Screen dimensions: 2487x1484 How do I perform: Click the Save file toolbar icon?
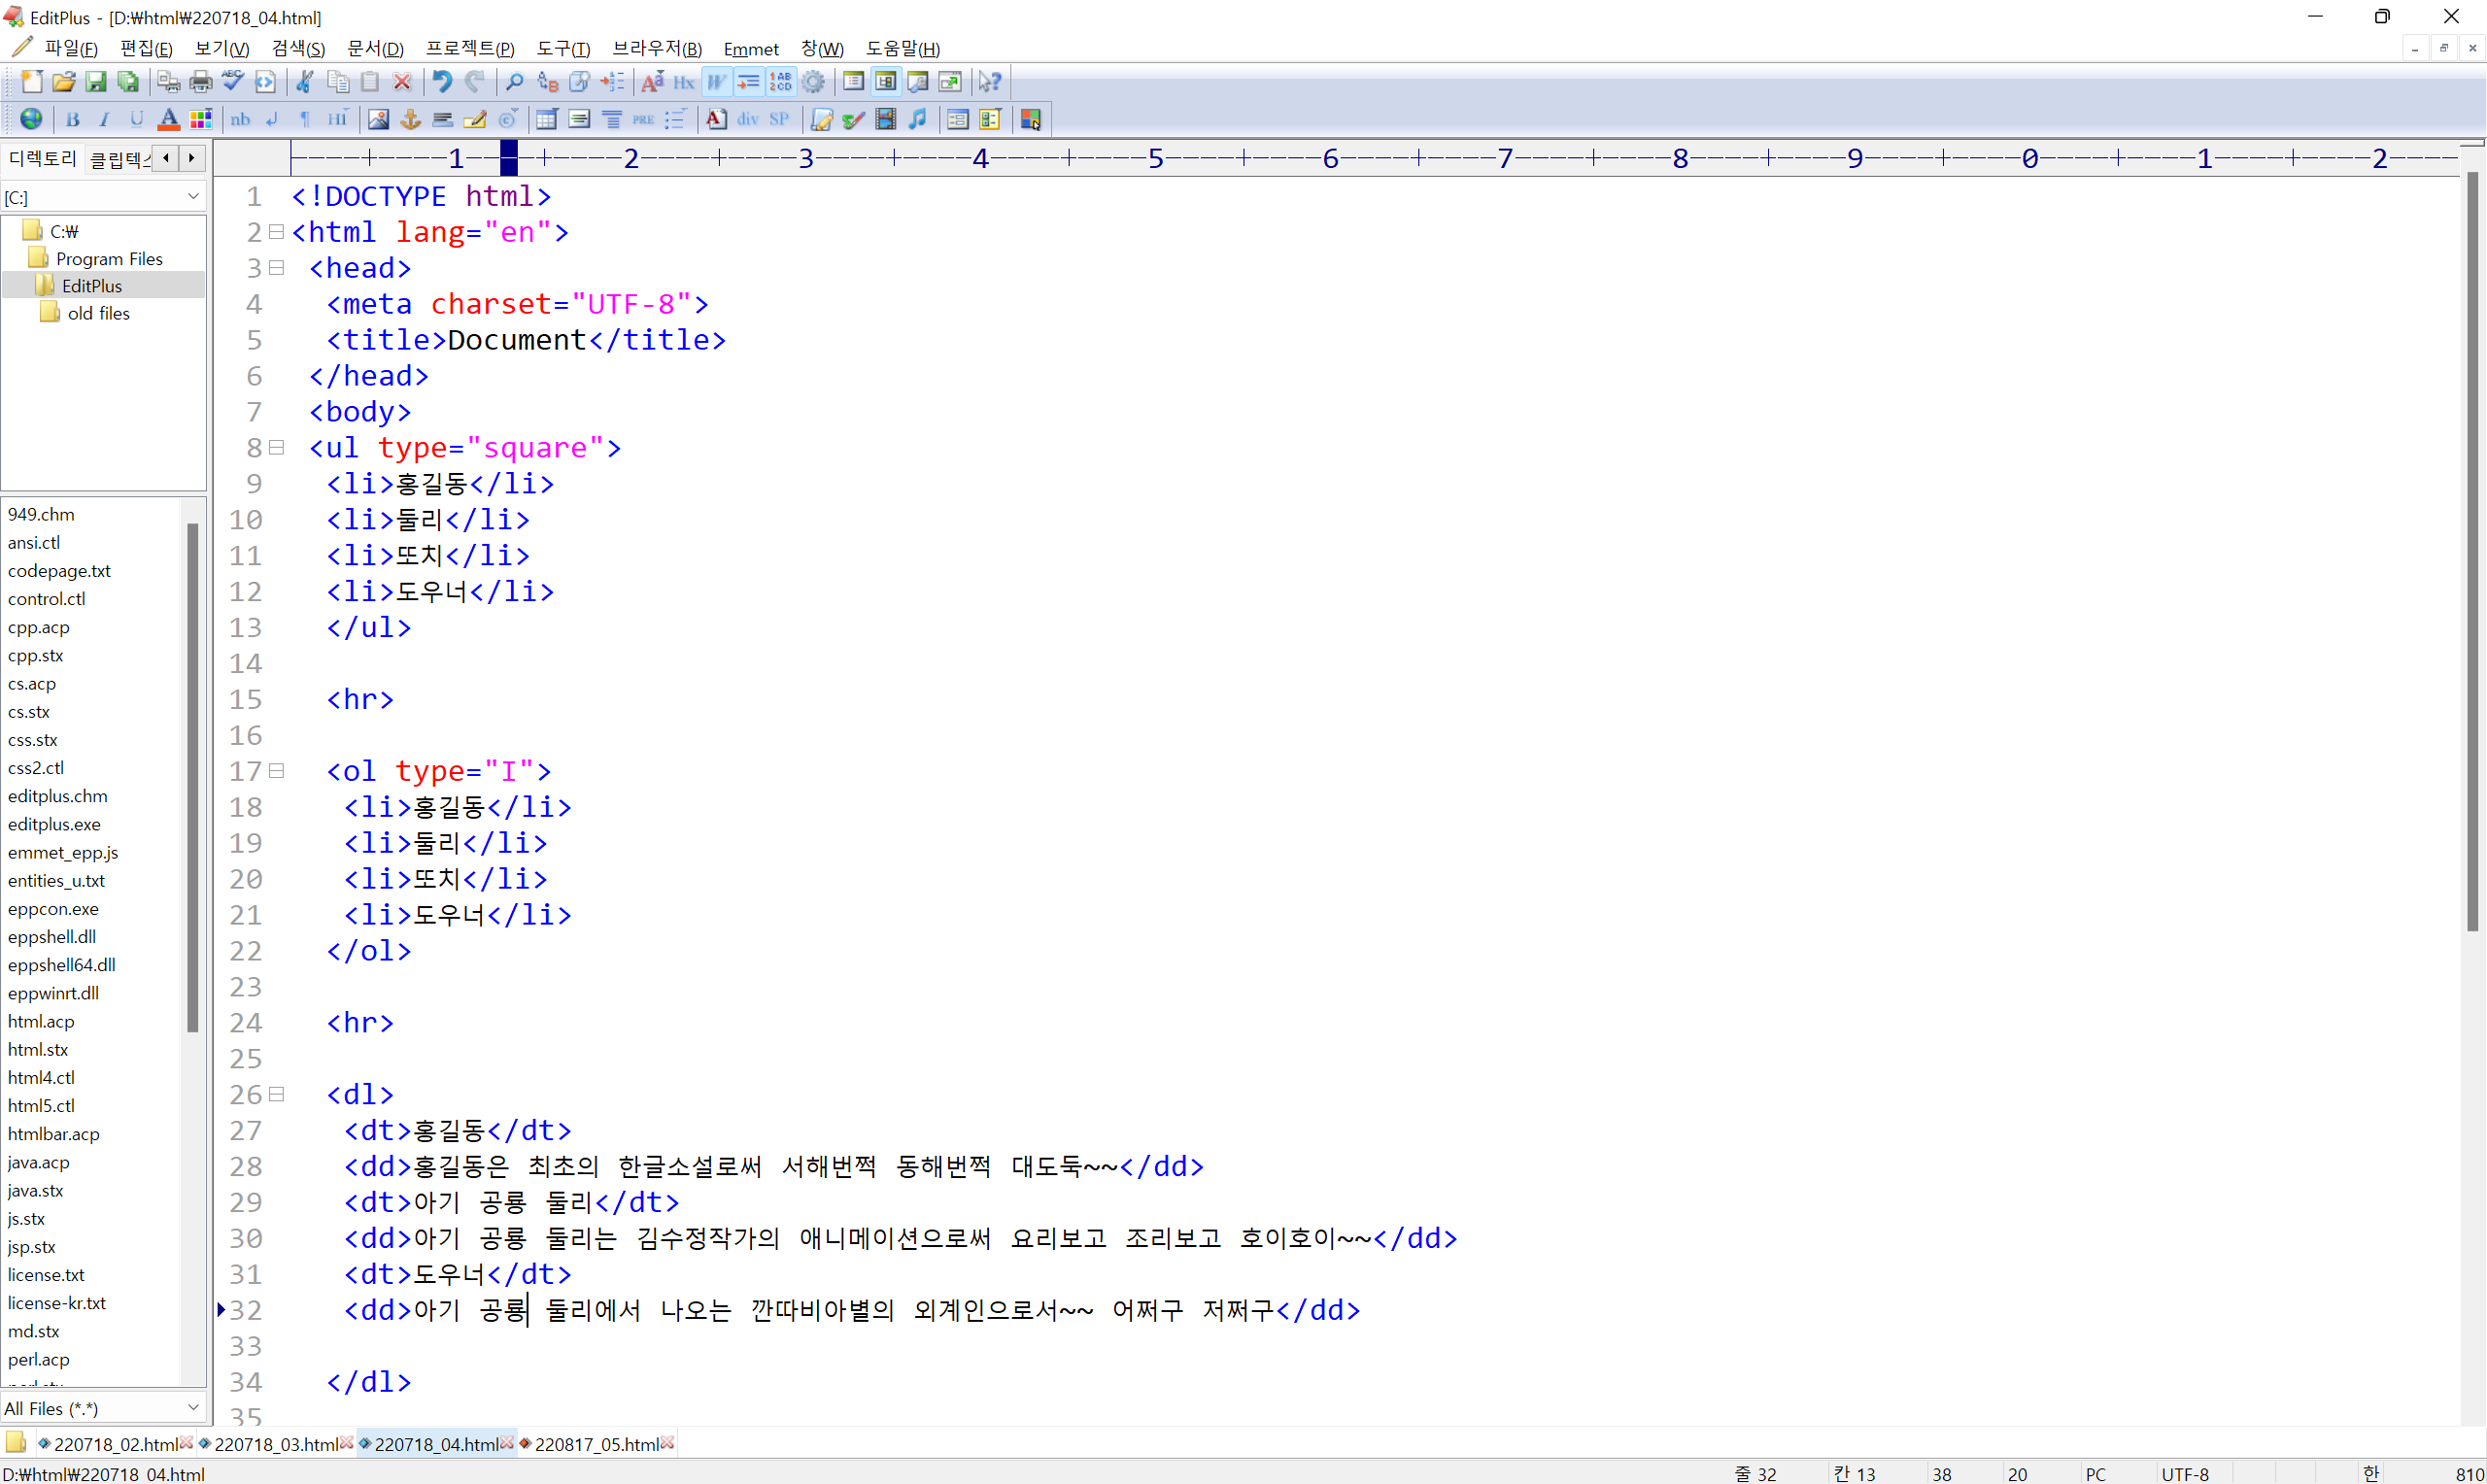tap(96, 82)
